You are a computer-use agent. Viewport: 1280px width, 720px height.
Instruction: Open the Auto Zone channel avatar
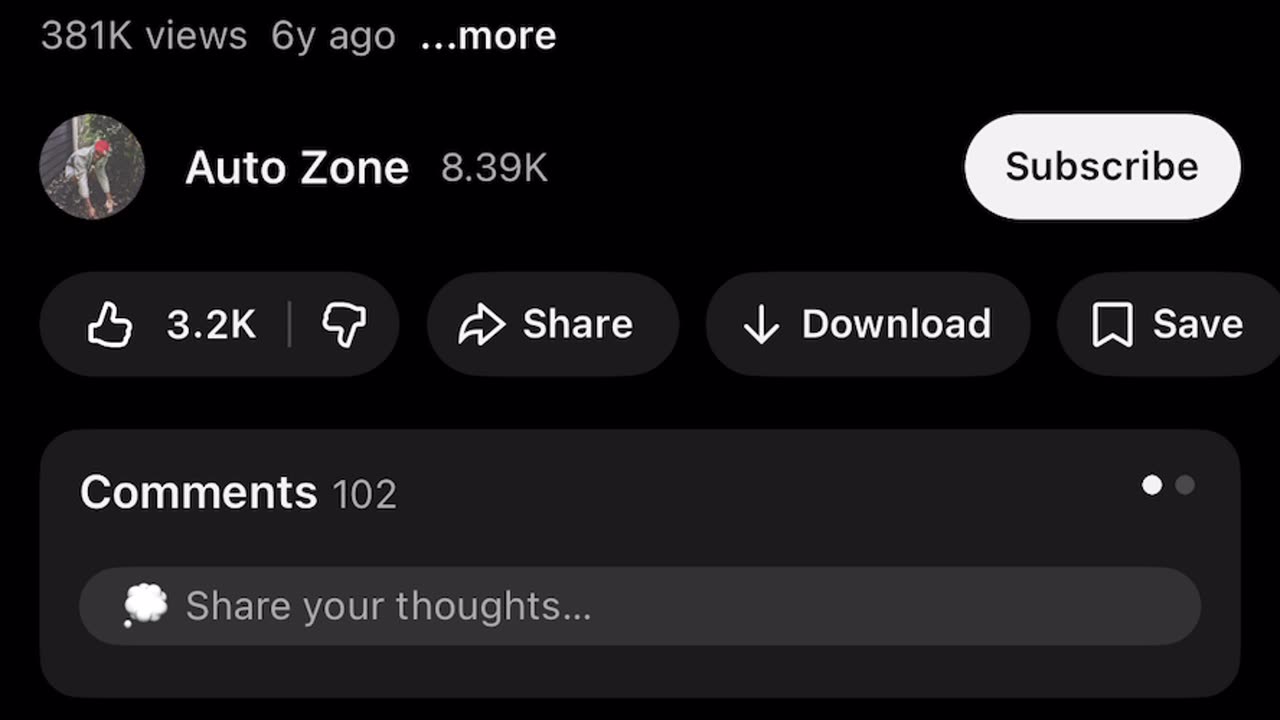tap(92, 167)
